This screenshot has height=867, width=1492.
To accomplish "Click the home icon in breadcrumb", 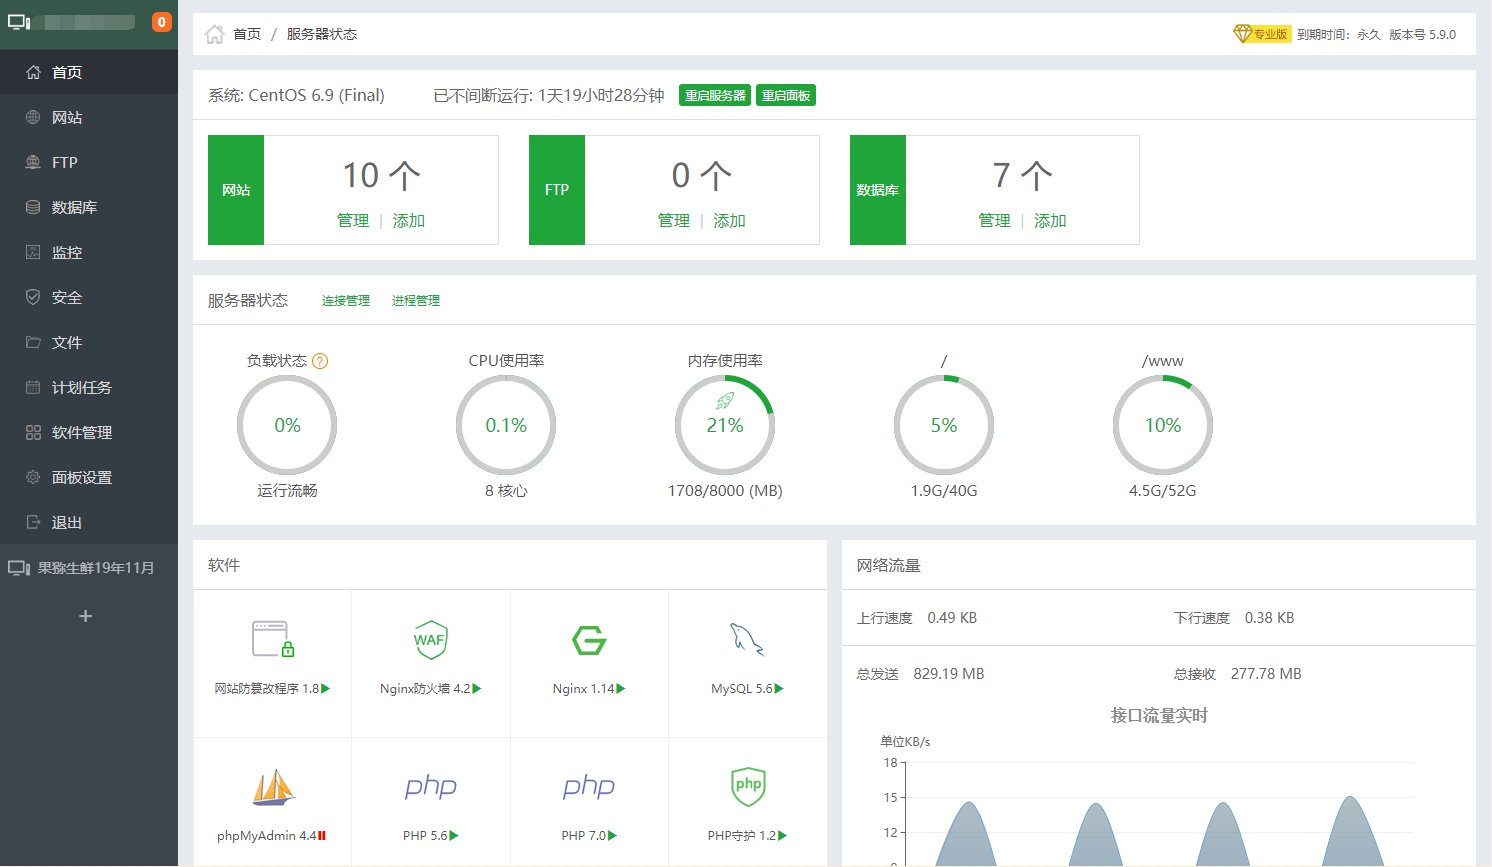I will tap(214, 34).
